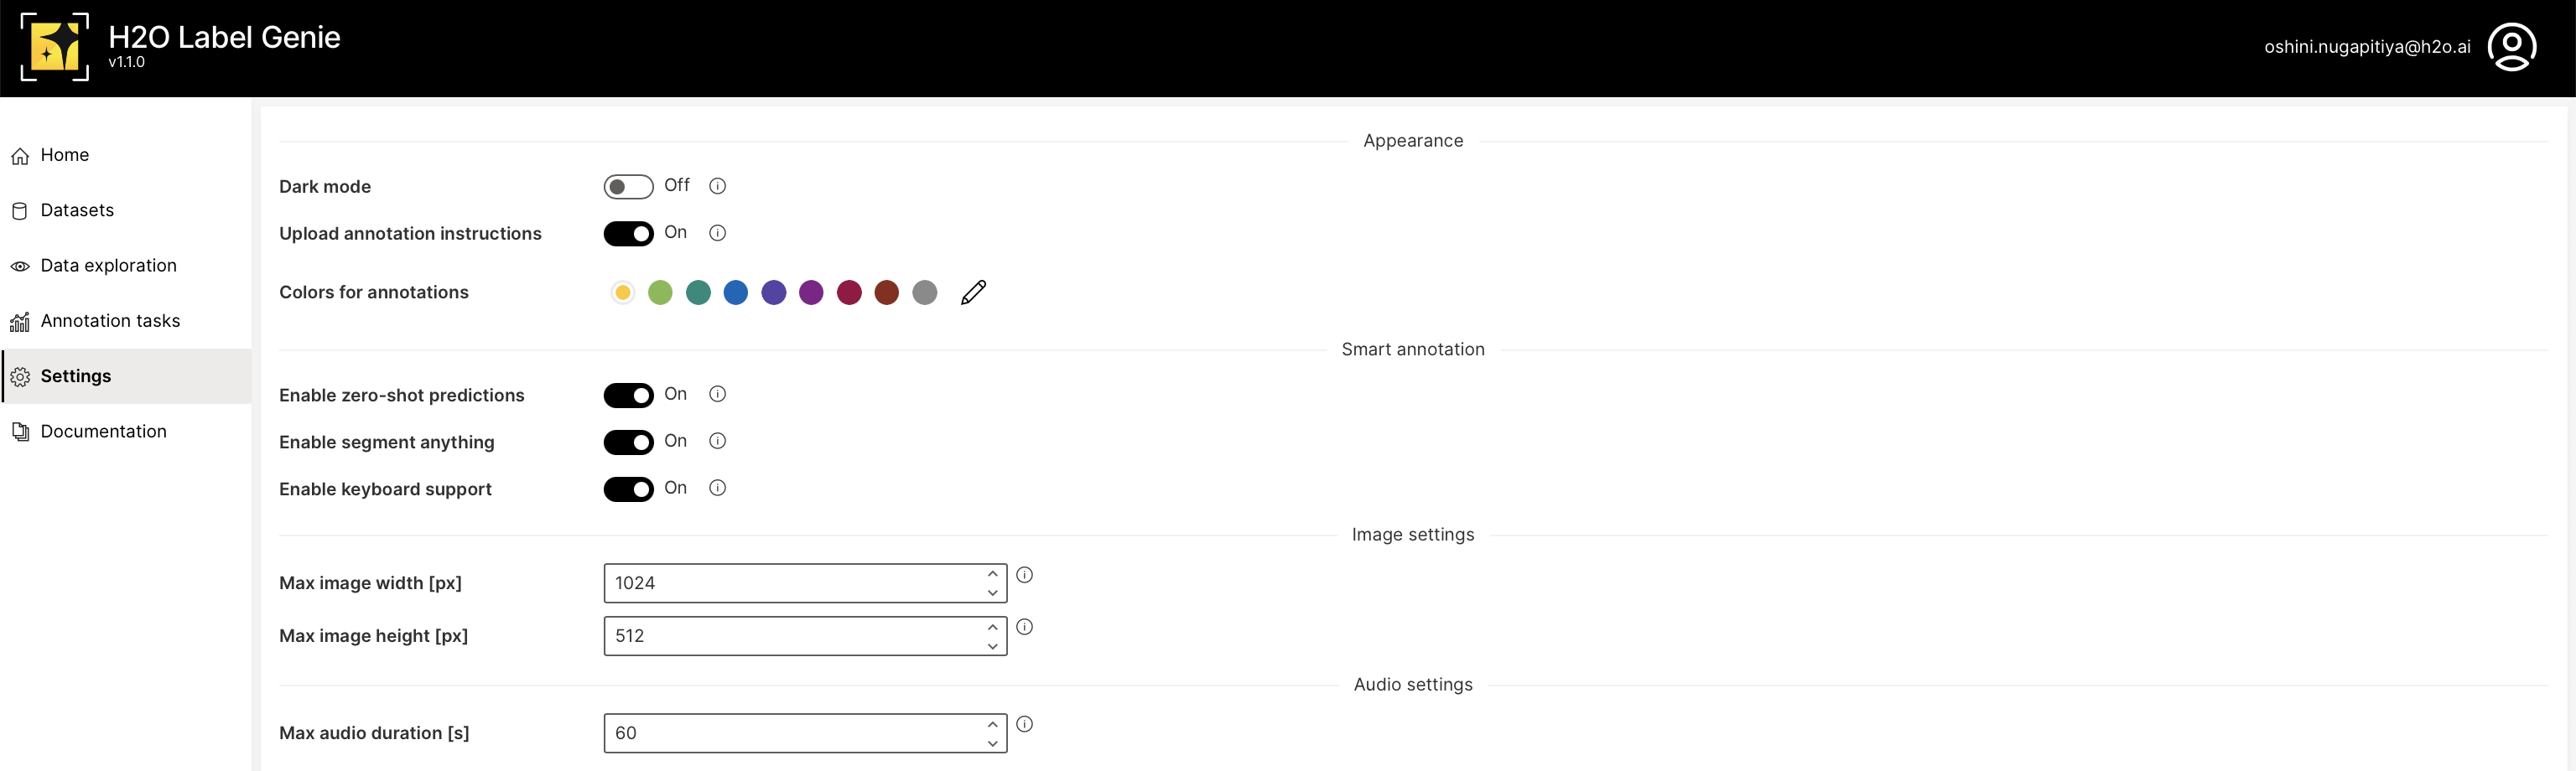This screenshot has width=2576, height=771.
Task: Click info icon next to Enable segment anything
Action: click(717, 441)
